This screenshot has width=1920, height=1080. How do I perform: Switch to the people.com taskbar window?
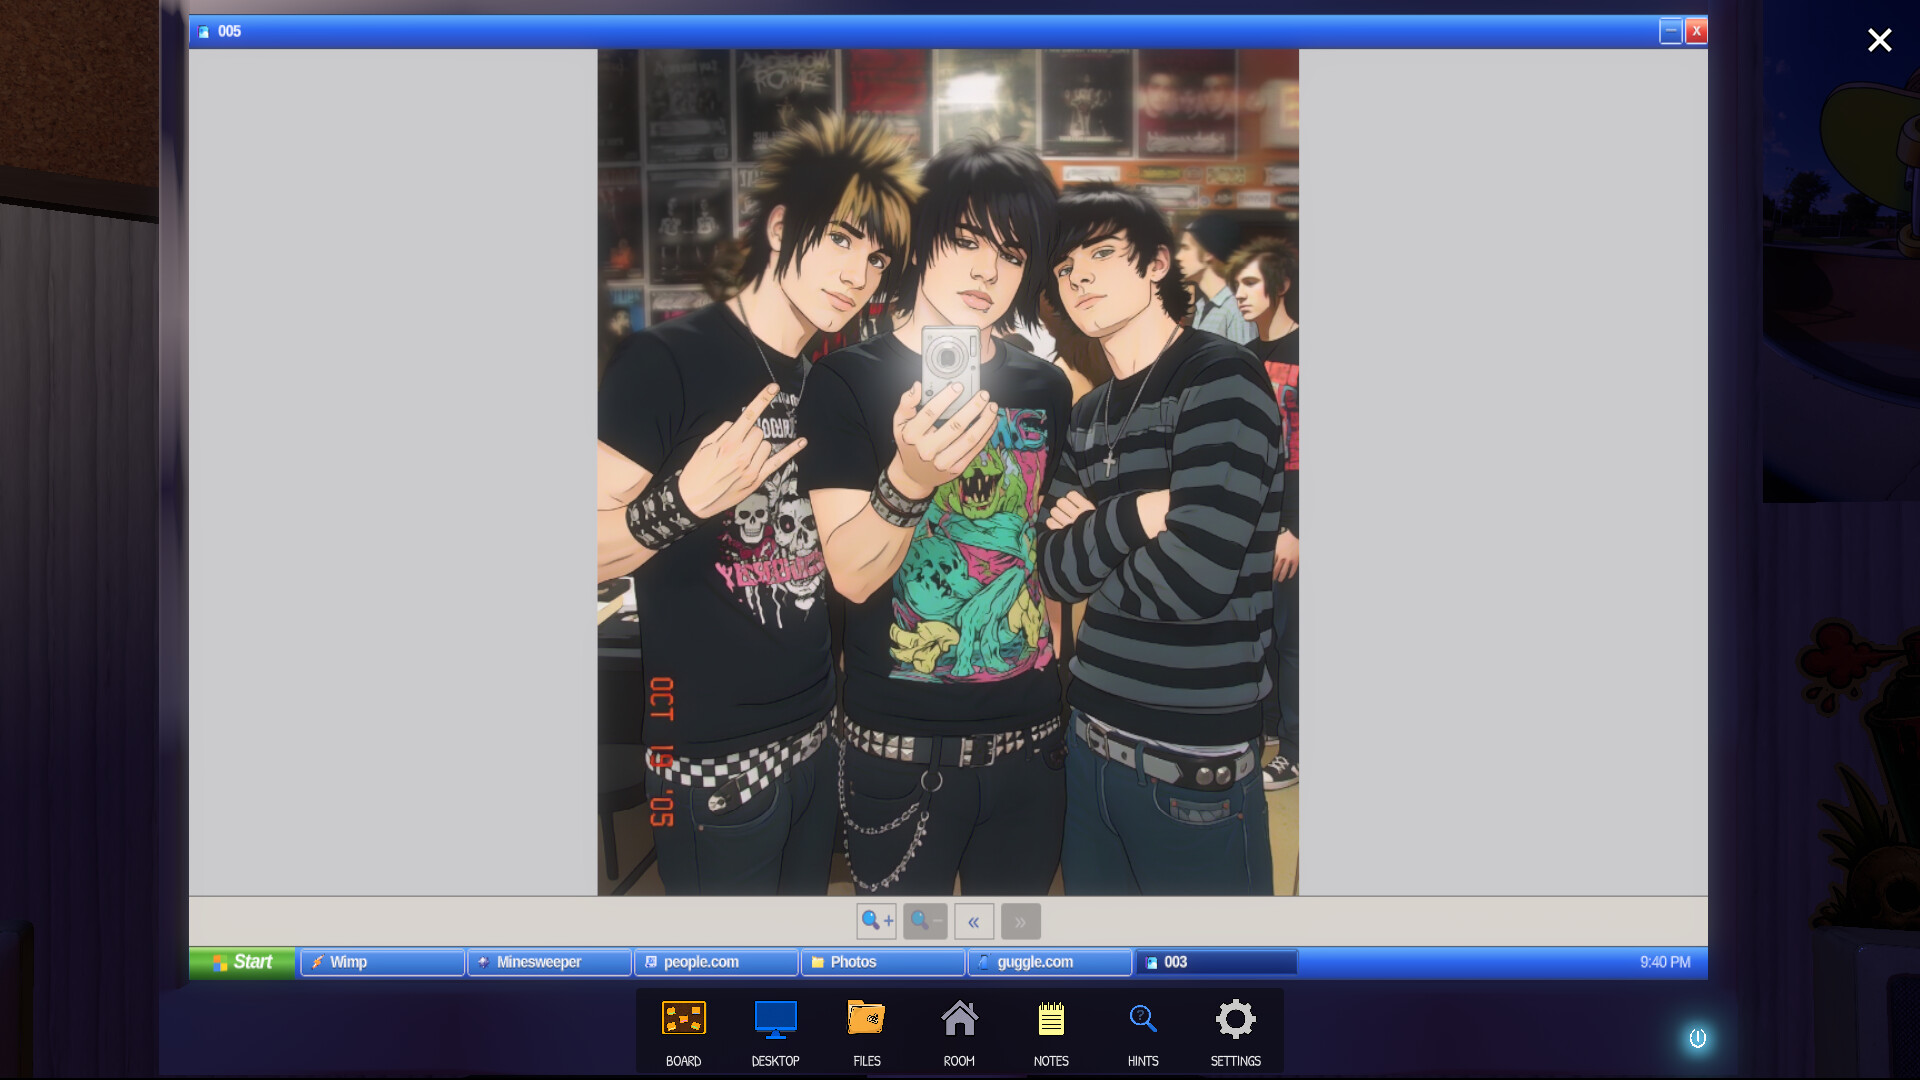coord(716,962)
